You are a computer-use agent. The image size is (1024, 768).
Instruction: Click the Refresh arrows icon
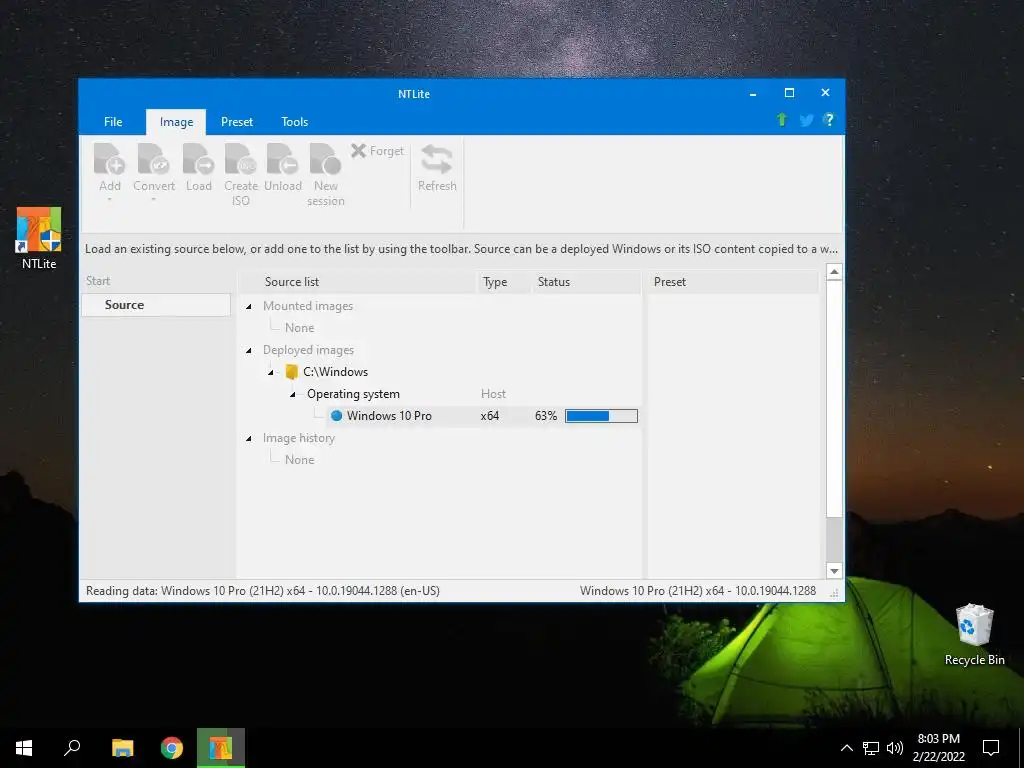437,159
